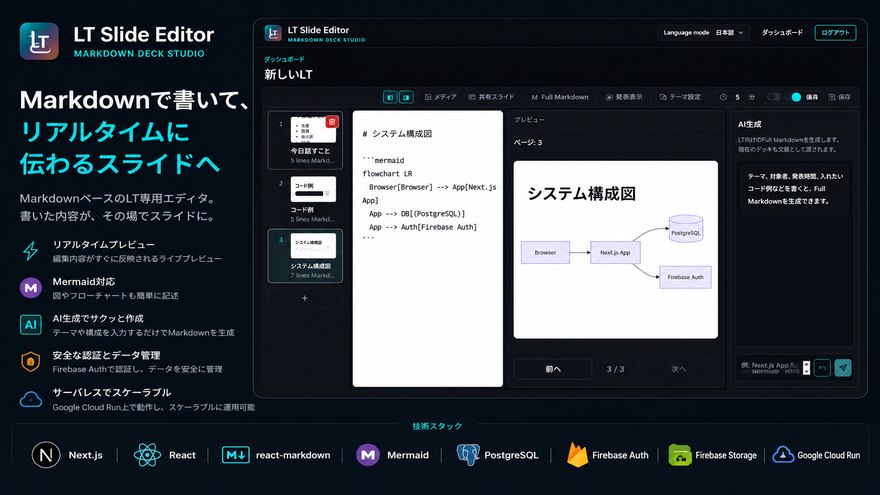Click the 技術スタック heading
880x495 pixels.
pos(437,426)
